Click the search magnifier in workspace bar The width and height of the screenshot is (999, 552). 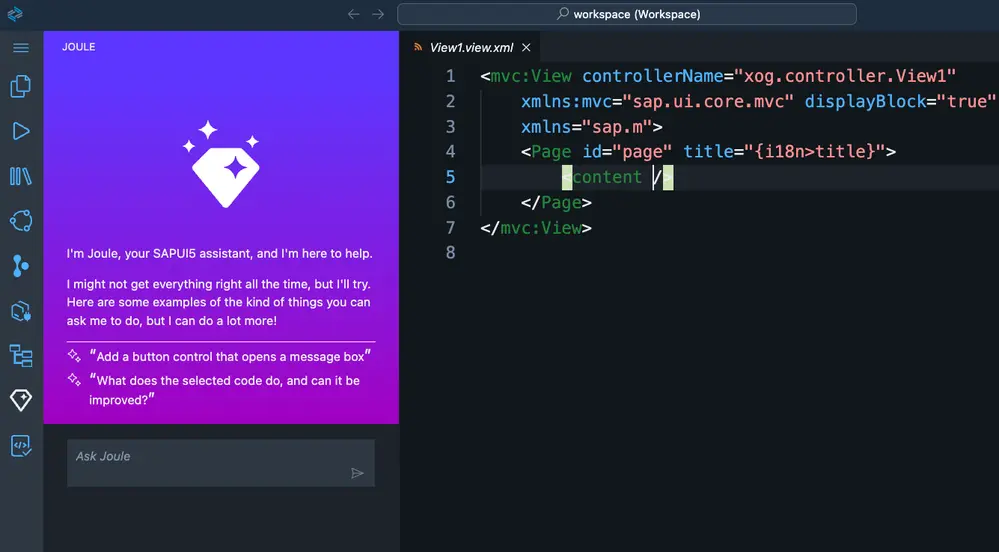563,13
